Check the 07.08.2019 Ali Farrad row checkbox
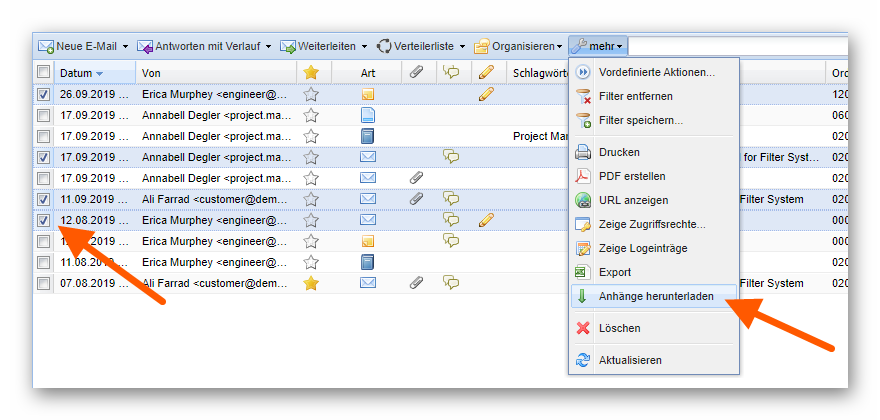 (44, 283)
